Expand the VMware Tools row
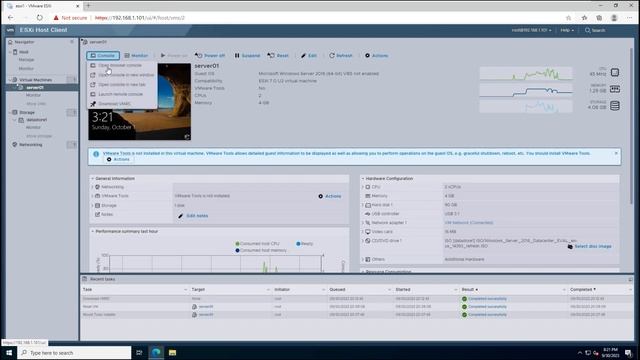Viewport: 640px width, 360px height. (93, 196)
